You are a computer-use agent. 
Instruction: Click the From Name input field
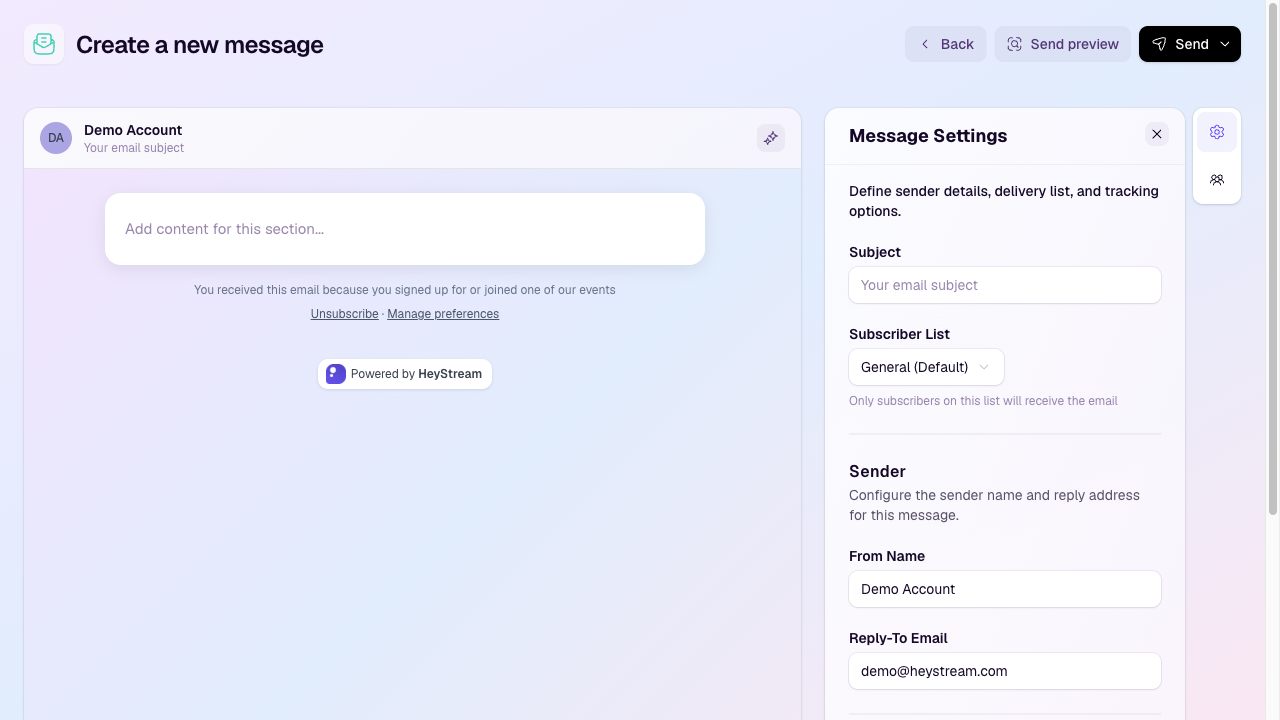tap(1005, 589)
